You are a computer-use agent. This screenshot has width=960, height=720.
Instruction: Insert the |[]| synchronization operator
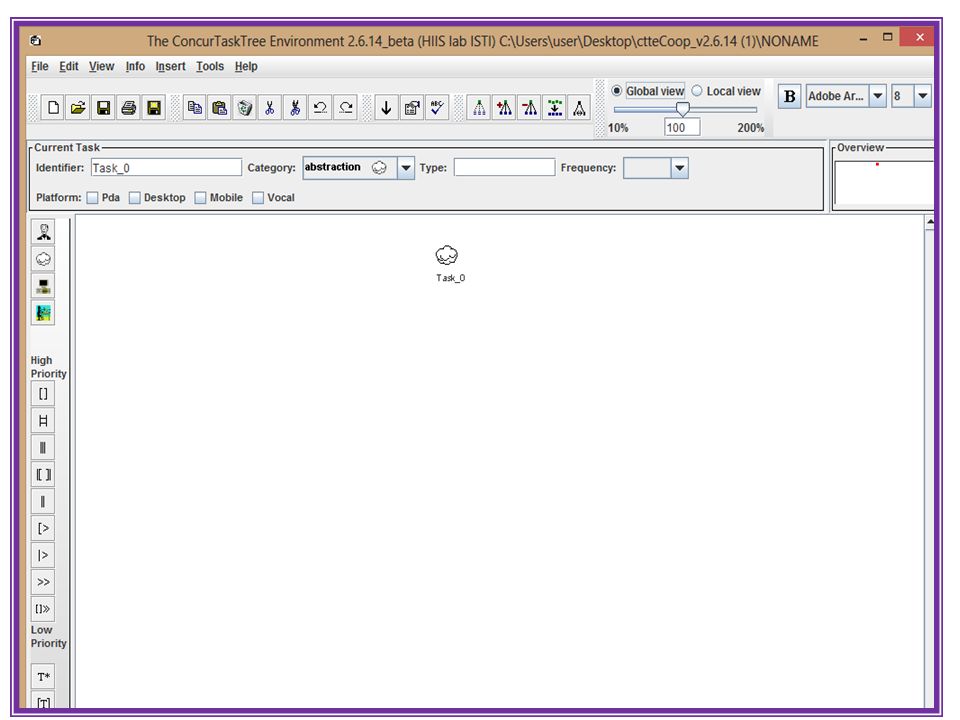click(43, 474)
